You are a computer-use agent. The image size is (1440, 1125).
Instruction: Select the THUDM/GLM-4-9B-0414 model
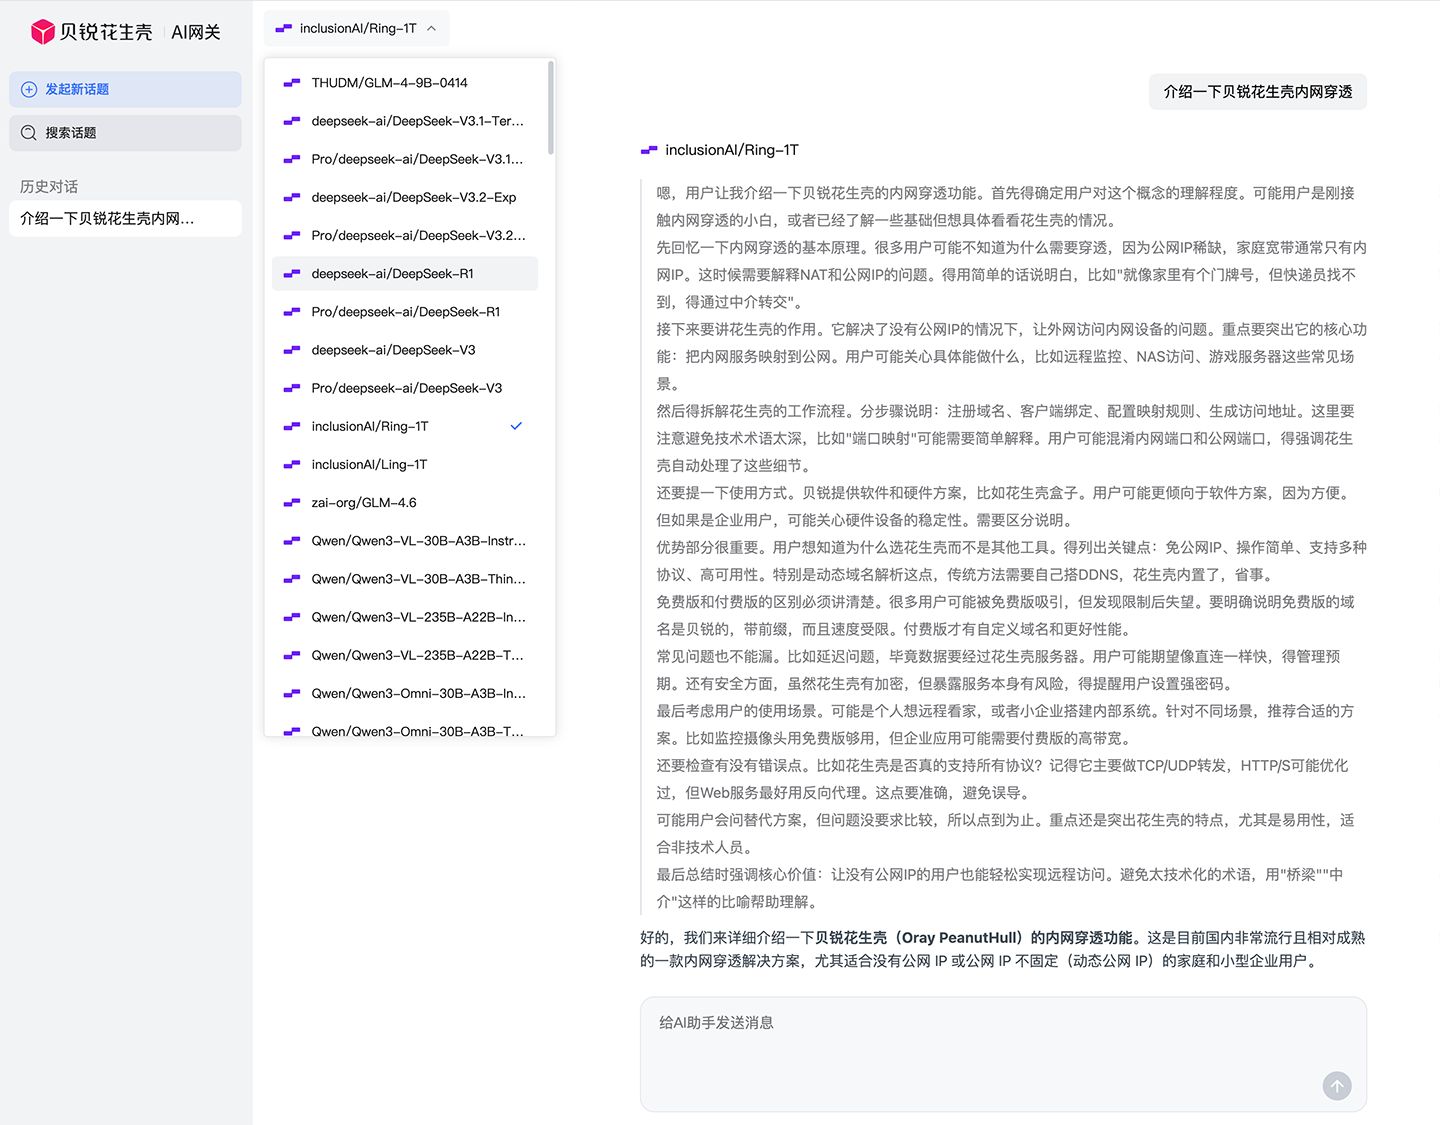(x=405, y=83)
